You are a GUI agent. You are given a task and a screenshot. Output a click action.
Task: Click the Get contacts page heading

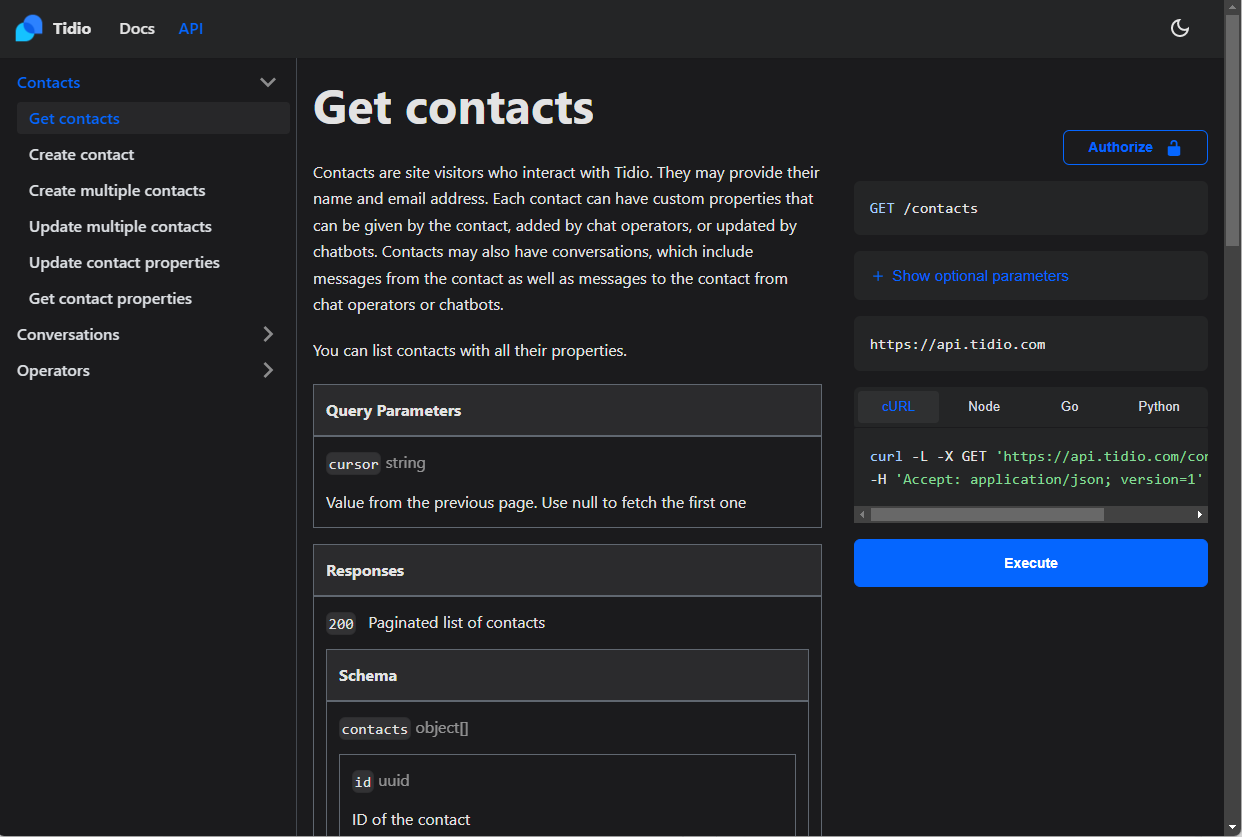point(454,107)
